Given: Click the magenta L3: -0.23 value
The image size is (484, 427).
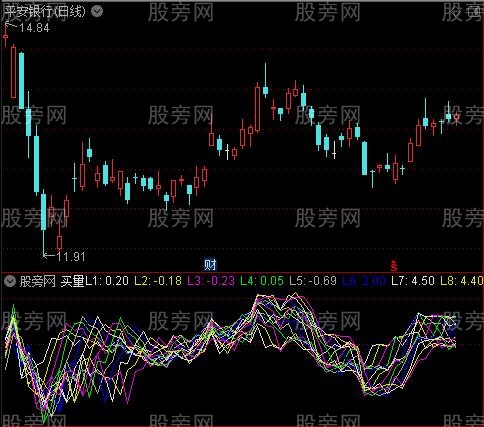Looking at the screenshot, I should 211,281.
